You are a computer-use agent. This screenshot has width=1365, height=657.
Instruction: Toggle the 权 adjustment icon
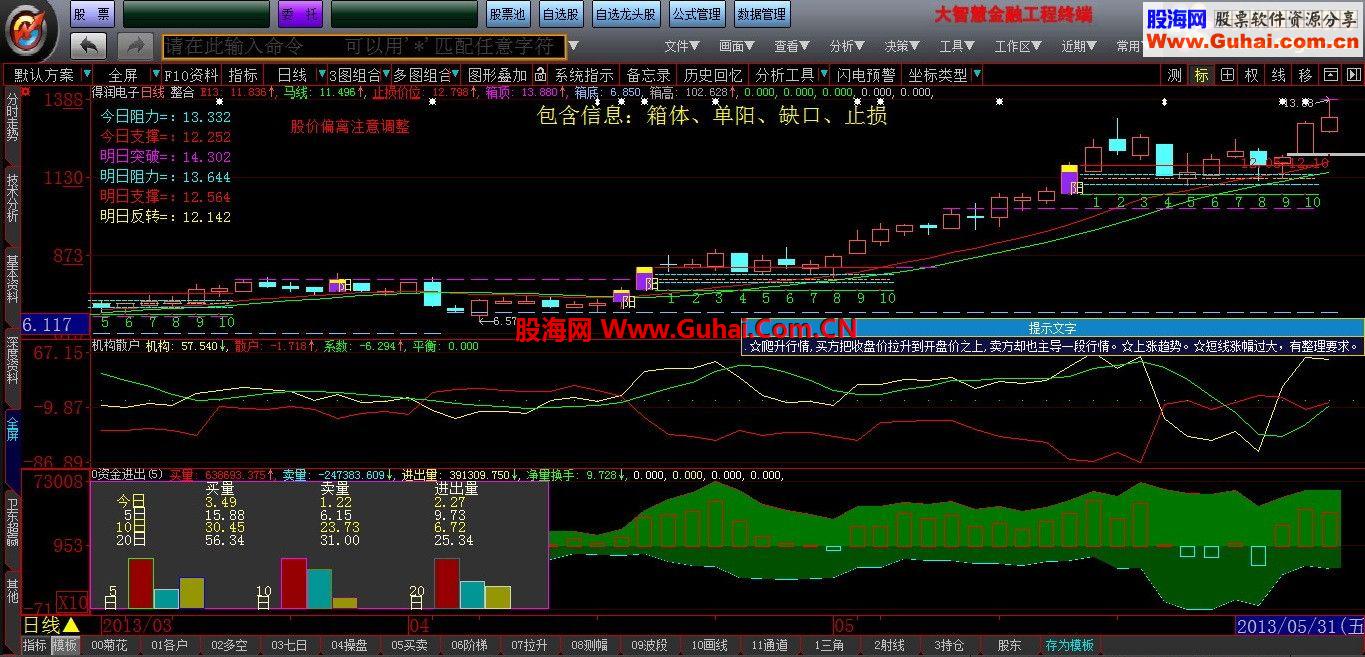[1252, 75]
